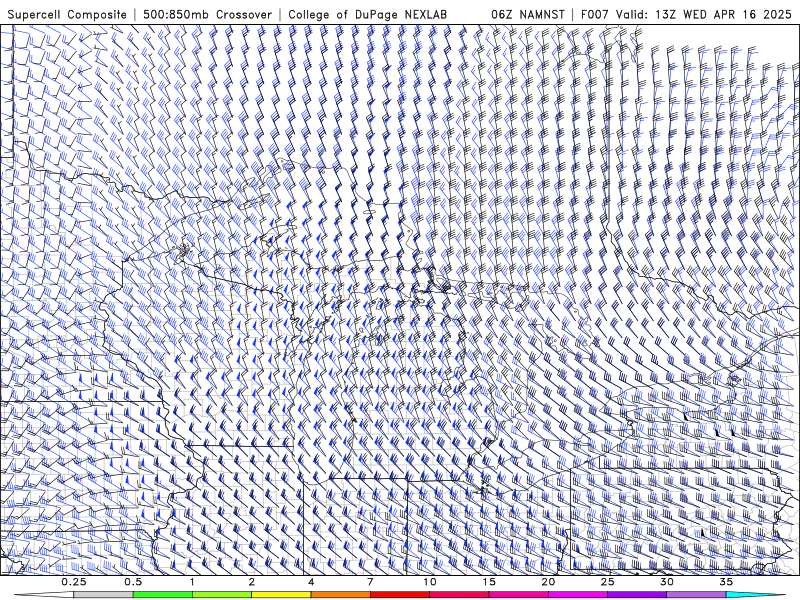Select the orange 4–7 color bar segment

340,594
